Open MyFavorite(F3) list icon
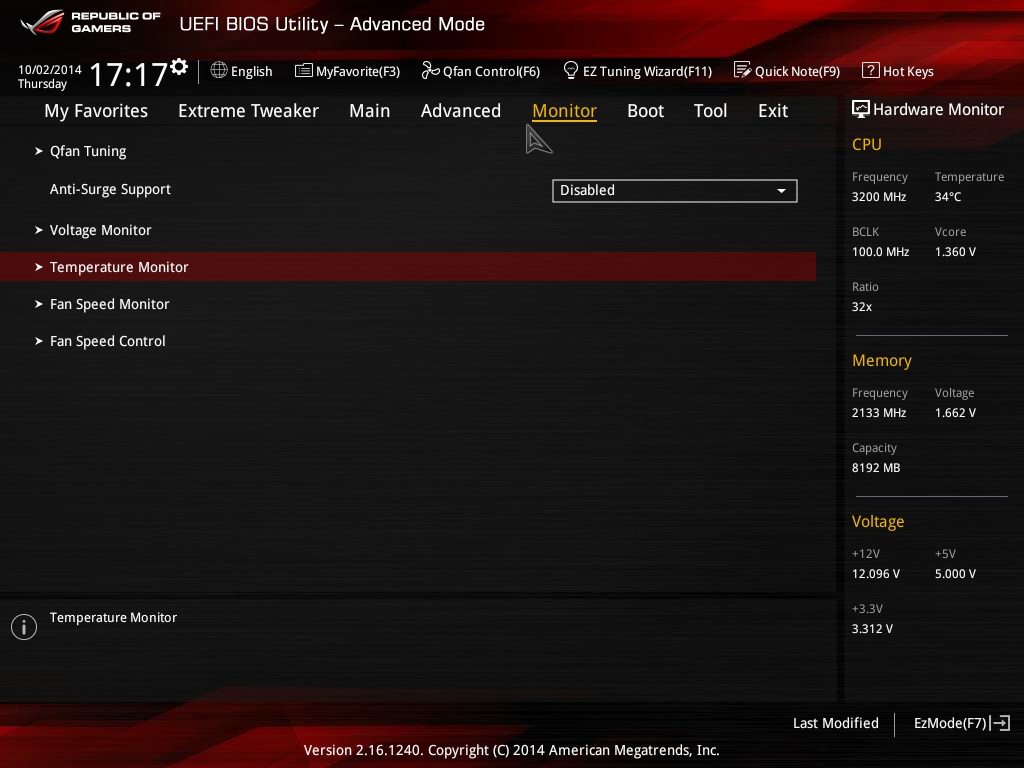The height and width of the screenshot is (768, 1024). point(304,71)
